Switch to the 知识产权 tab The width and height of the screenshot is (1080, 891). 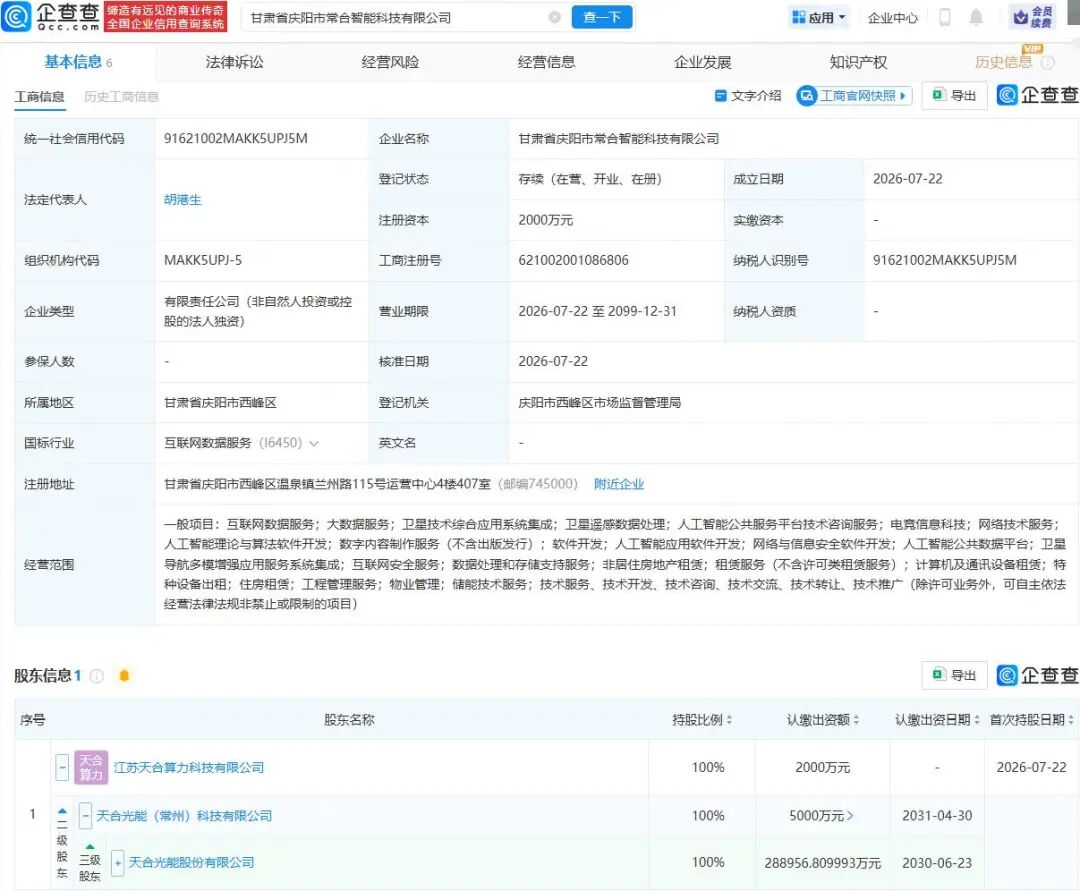[858, 63]
